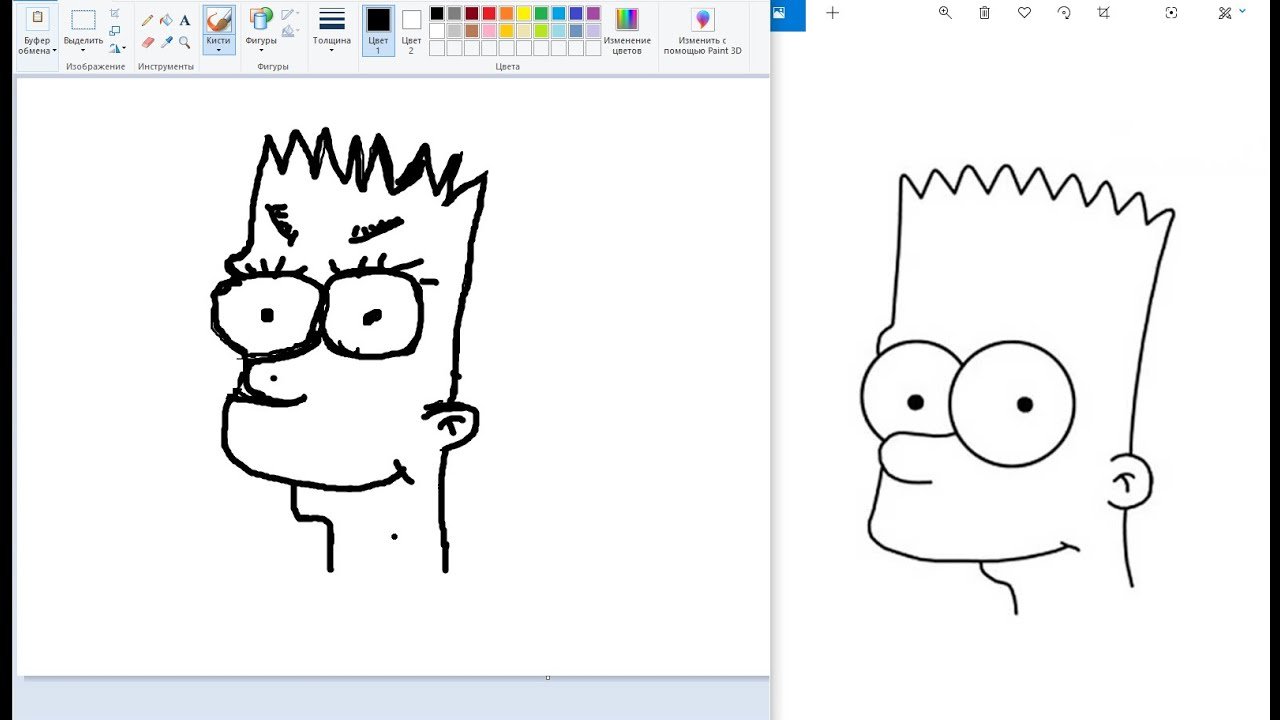Click Изменение цветов to edit colors
1280x720 pixels.
click(x=627, y=30)
